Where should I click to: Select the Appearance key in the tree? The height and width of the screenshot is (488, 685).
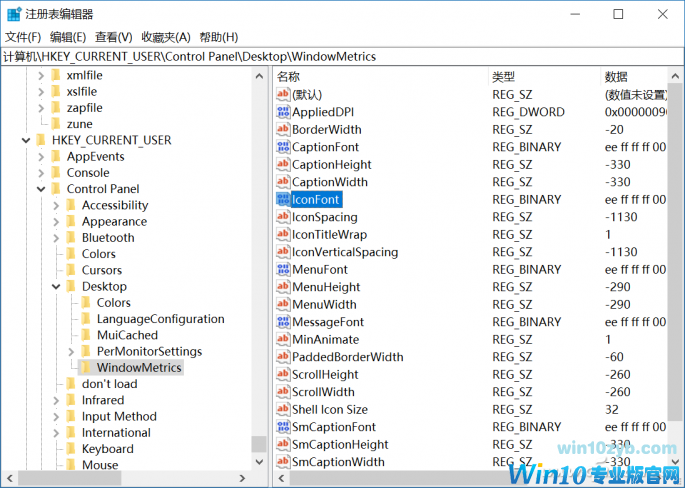tap(114, 222)
